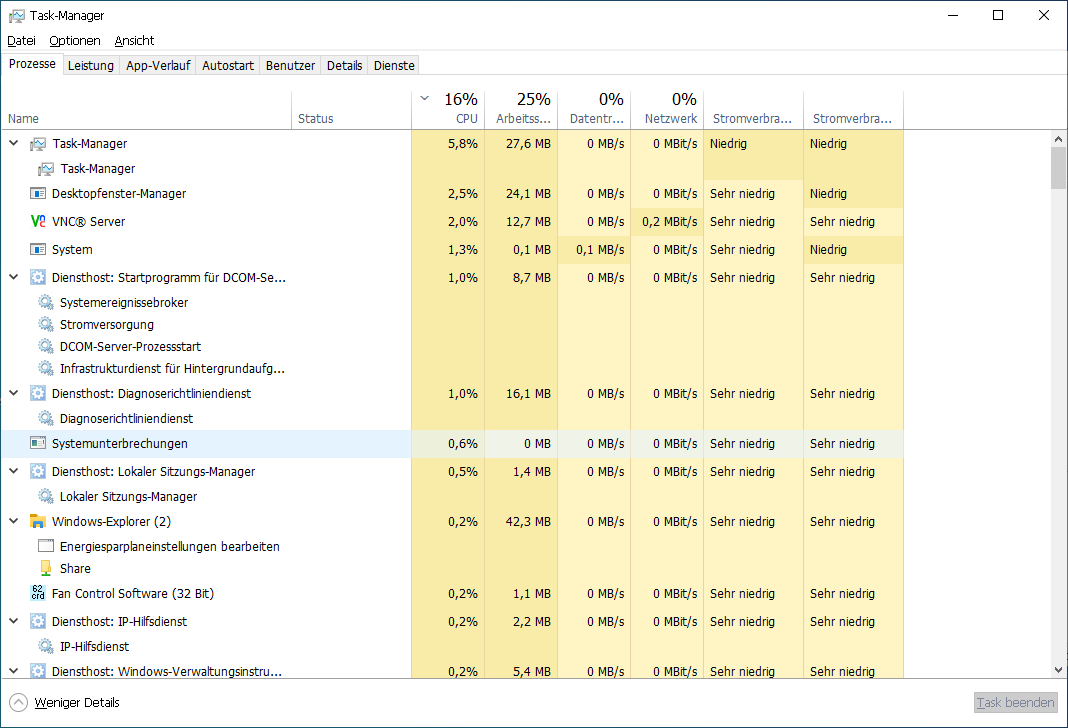The width and height of the screenshot is (1068, 728).
Task: Select the Prozesse tab
Action: point(32,64)
